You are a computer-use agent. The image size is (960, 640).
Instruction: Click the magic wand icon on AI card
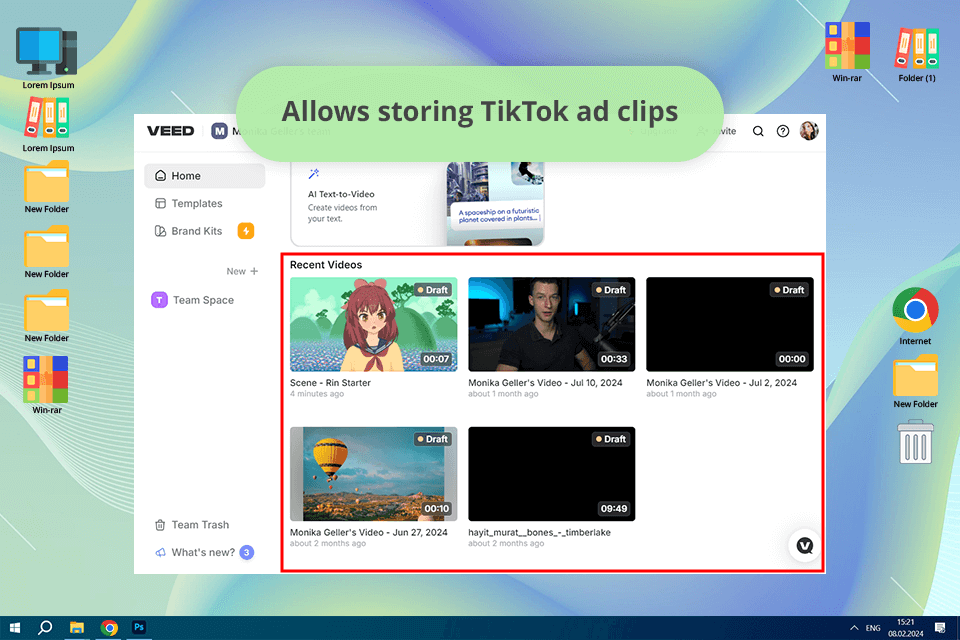[x=313, y=174]
